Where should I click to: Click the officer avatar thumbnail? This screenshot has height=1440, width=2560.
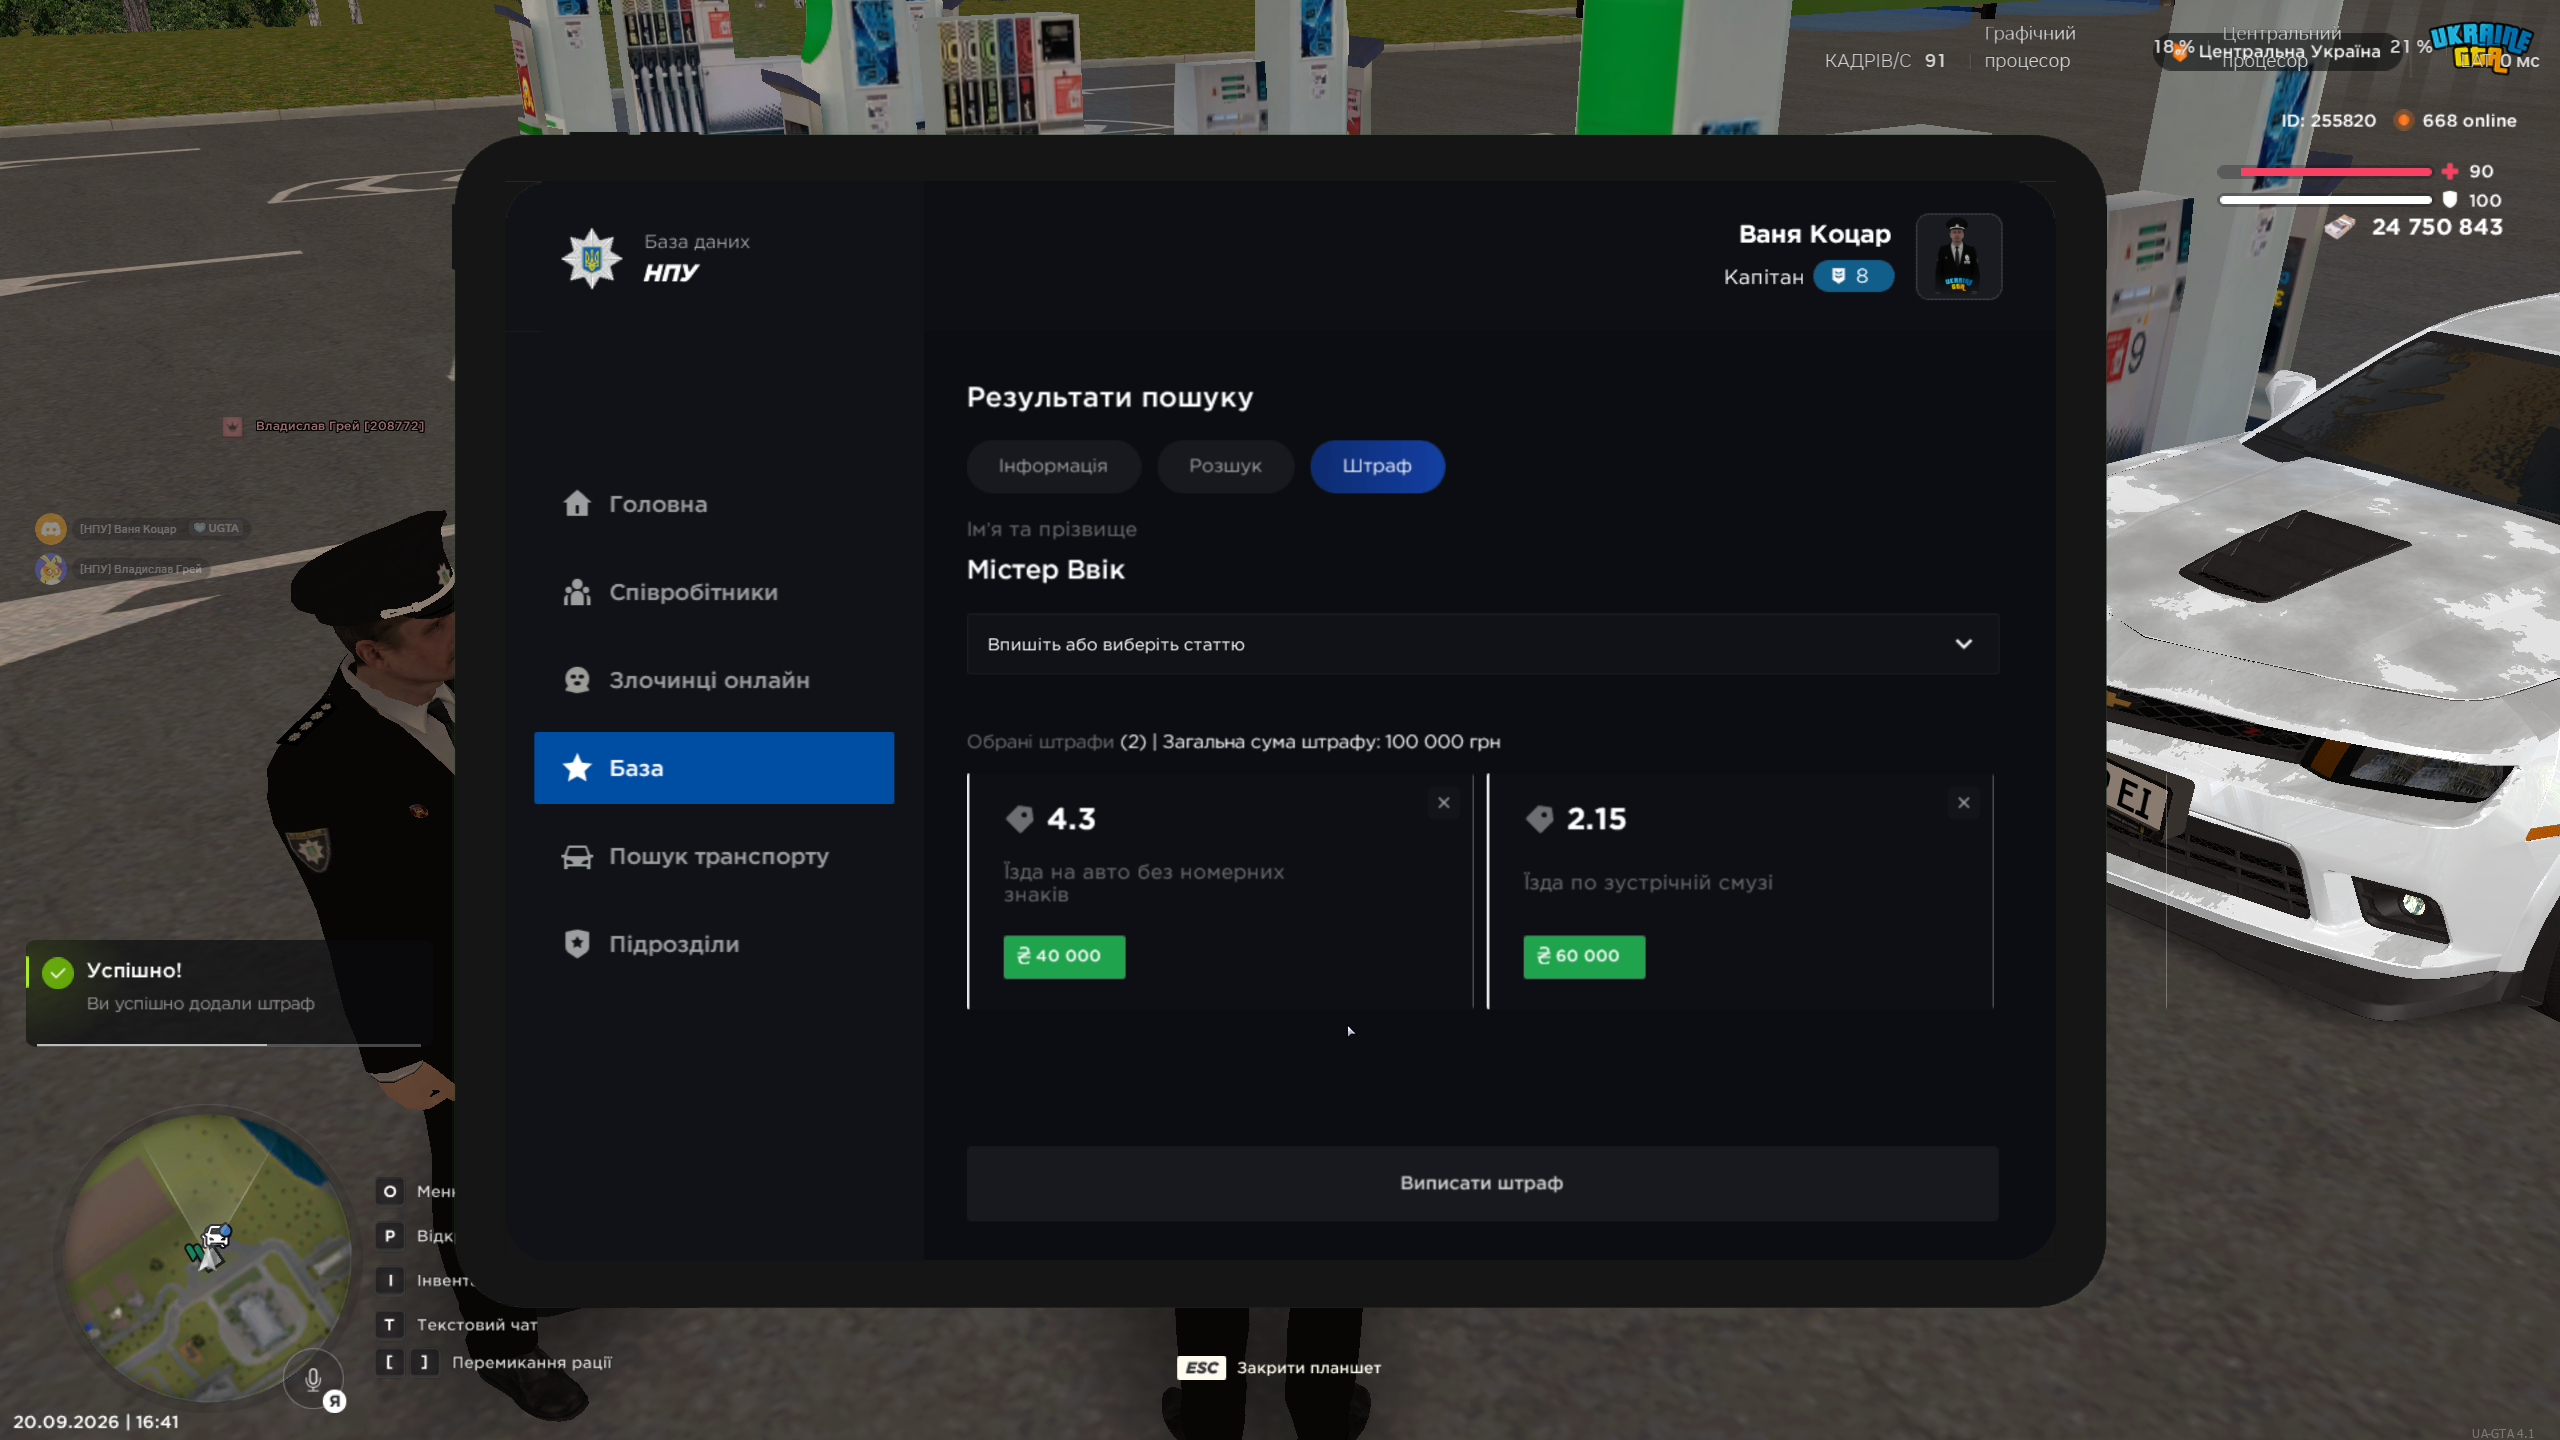[1958, 257]
